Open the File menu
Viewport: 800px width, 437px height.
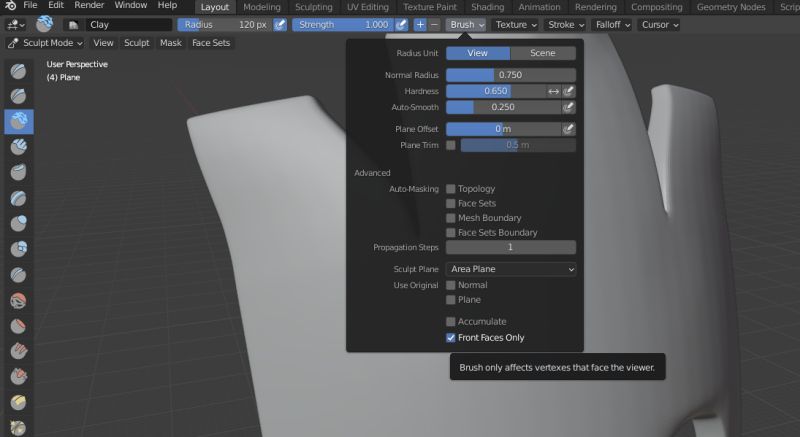[31, 6]
